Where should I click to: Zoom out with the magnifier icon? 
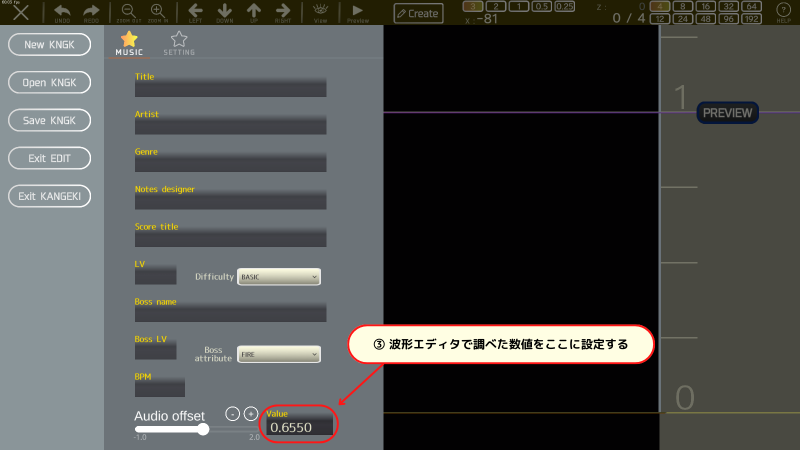point(128,11)
